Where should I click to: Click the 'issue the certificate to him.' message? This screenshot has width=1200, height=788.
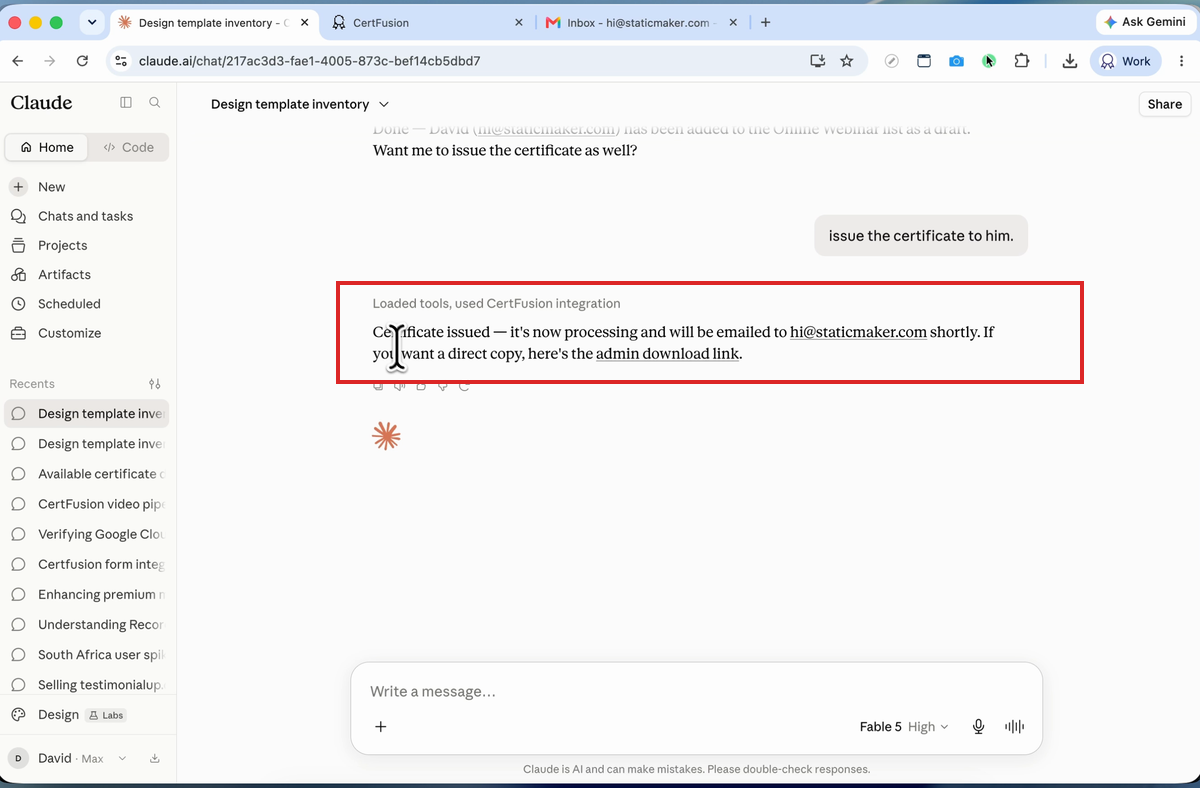click(921, 236)
